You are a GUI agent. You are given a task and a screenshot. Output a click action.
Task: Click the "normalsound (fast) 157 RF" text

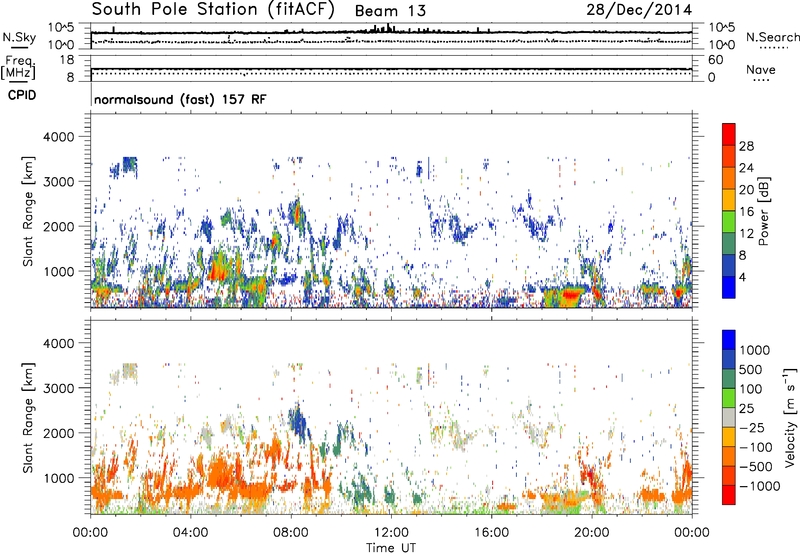[180, 99]
